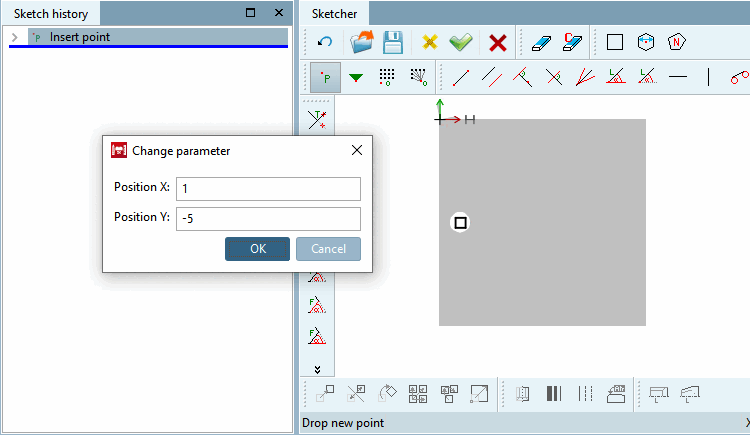Open a sketch file with the folder icon

(x=362, y=42)
